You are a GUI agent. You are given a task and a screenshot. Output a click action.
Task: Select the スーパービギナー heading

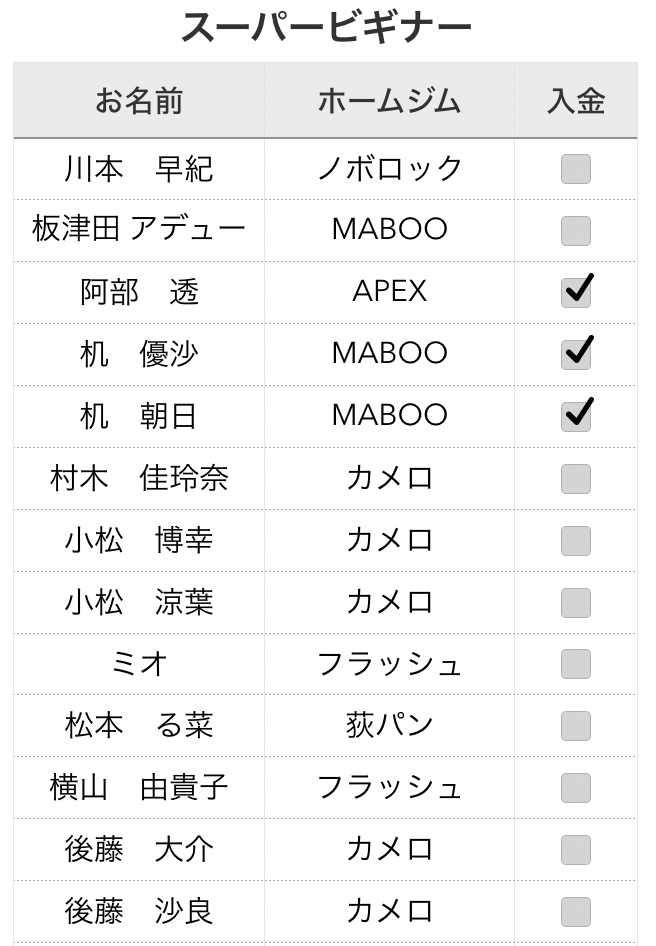(x=326, y=27)
